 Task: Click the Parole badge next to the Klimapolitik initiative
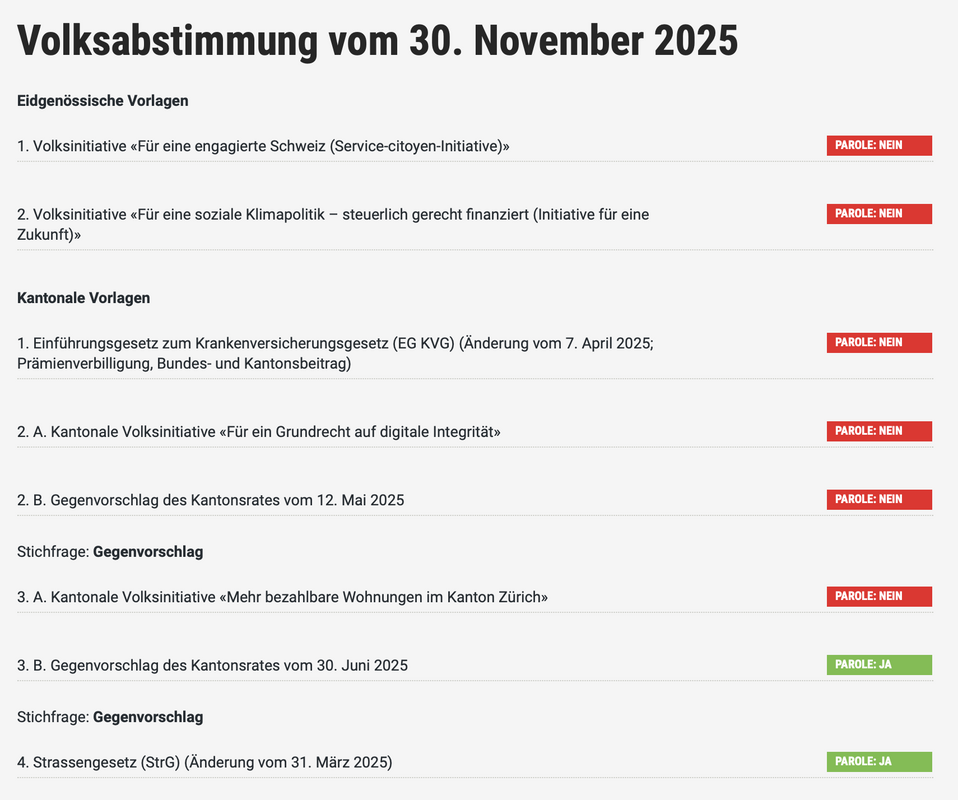coord(879,214)
